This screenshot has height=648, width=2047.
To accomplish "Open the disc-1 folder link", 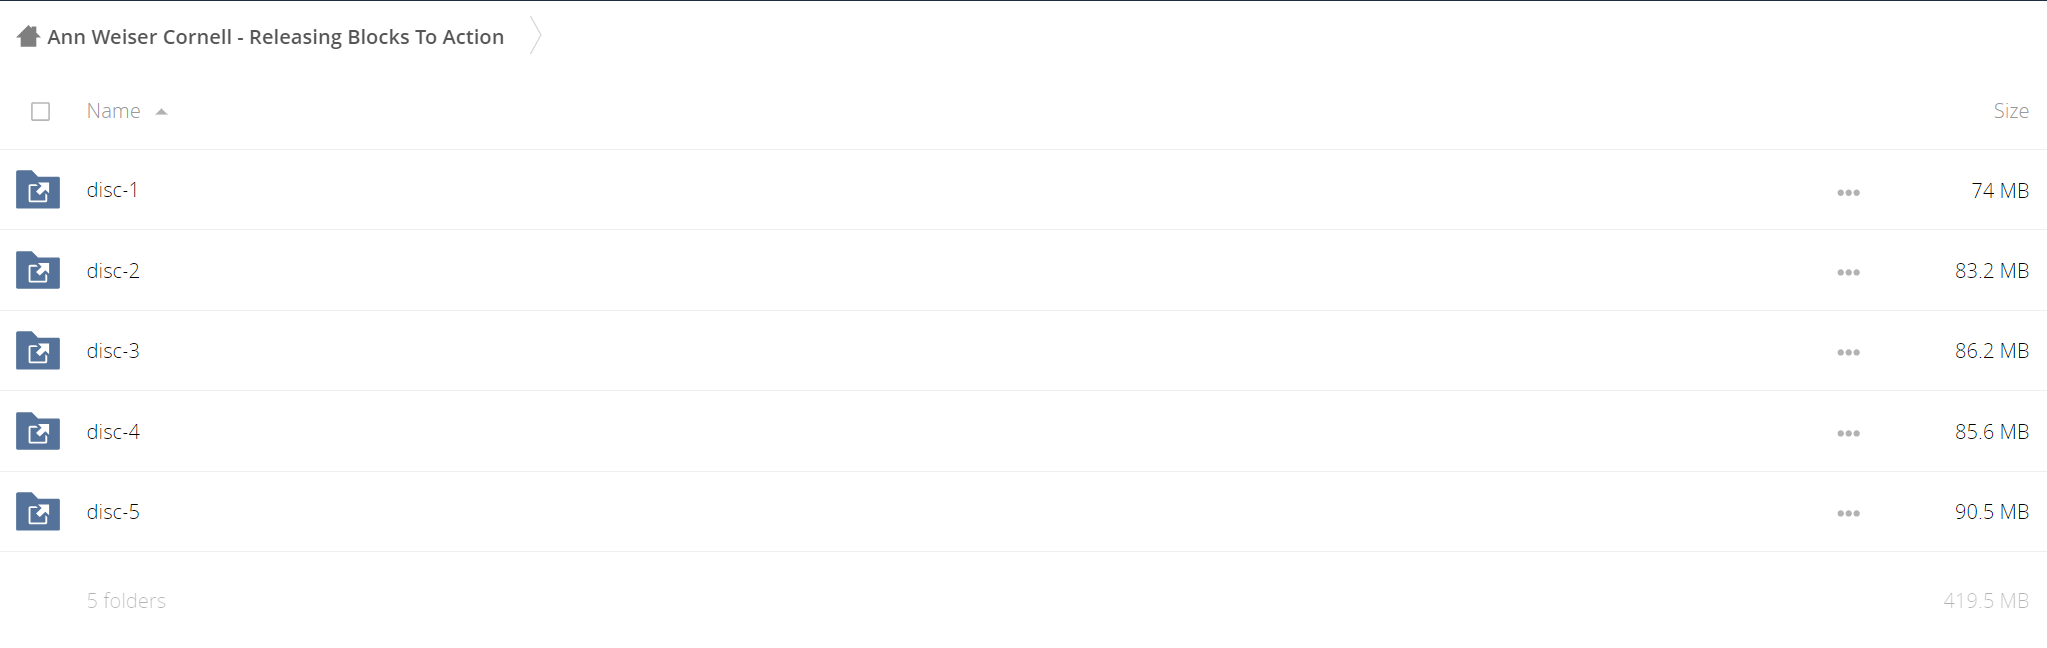I will pos(112,190).
